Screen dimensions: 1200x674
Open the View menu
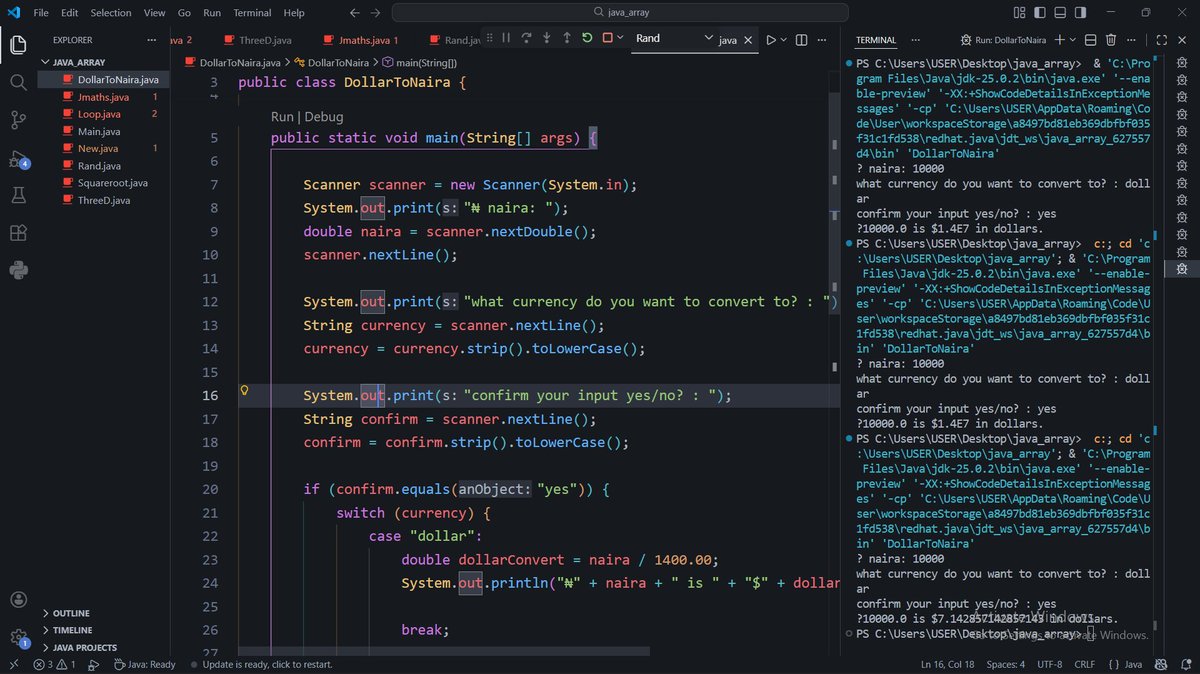[154, 13]
